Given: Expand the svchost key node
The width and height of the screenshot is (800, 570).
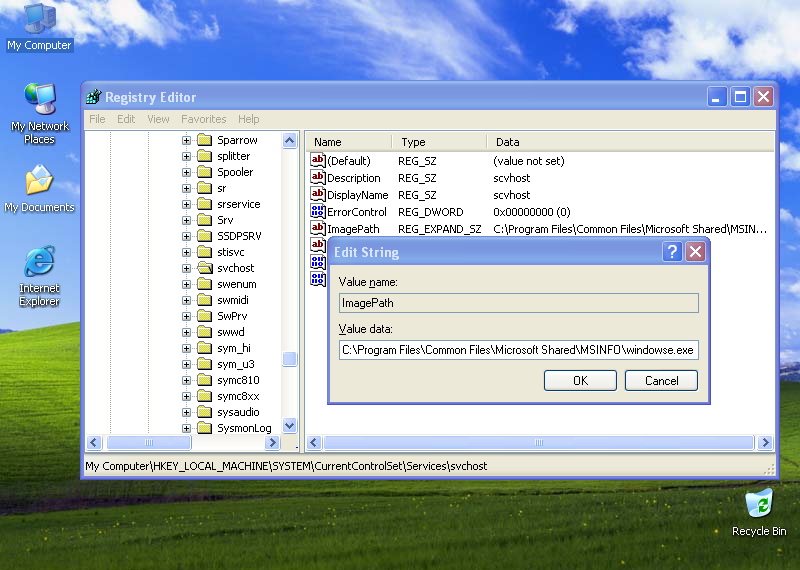Looking at the screenshot, I should 186,268.
